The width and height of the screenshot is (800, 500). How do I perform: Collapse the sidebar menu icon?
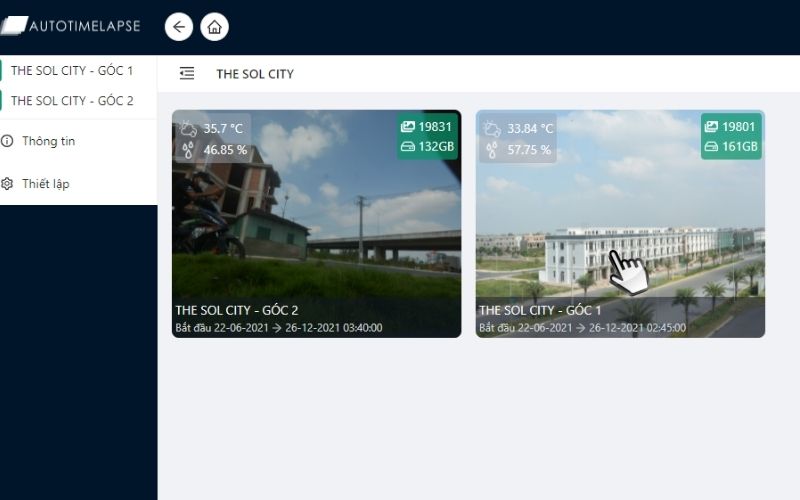tap(187, 73)
